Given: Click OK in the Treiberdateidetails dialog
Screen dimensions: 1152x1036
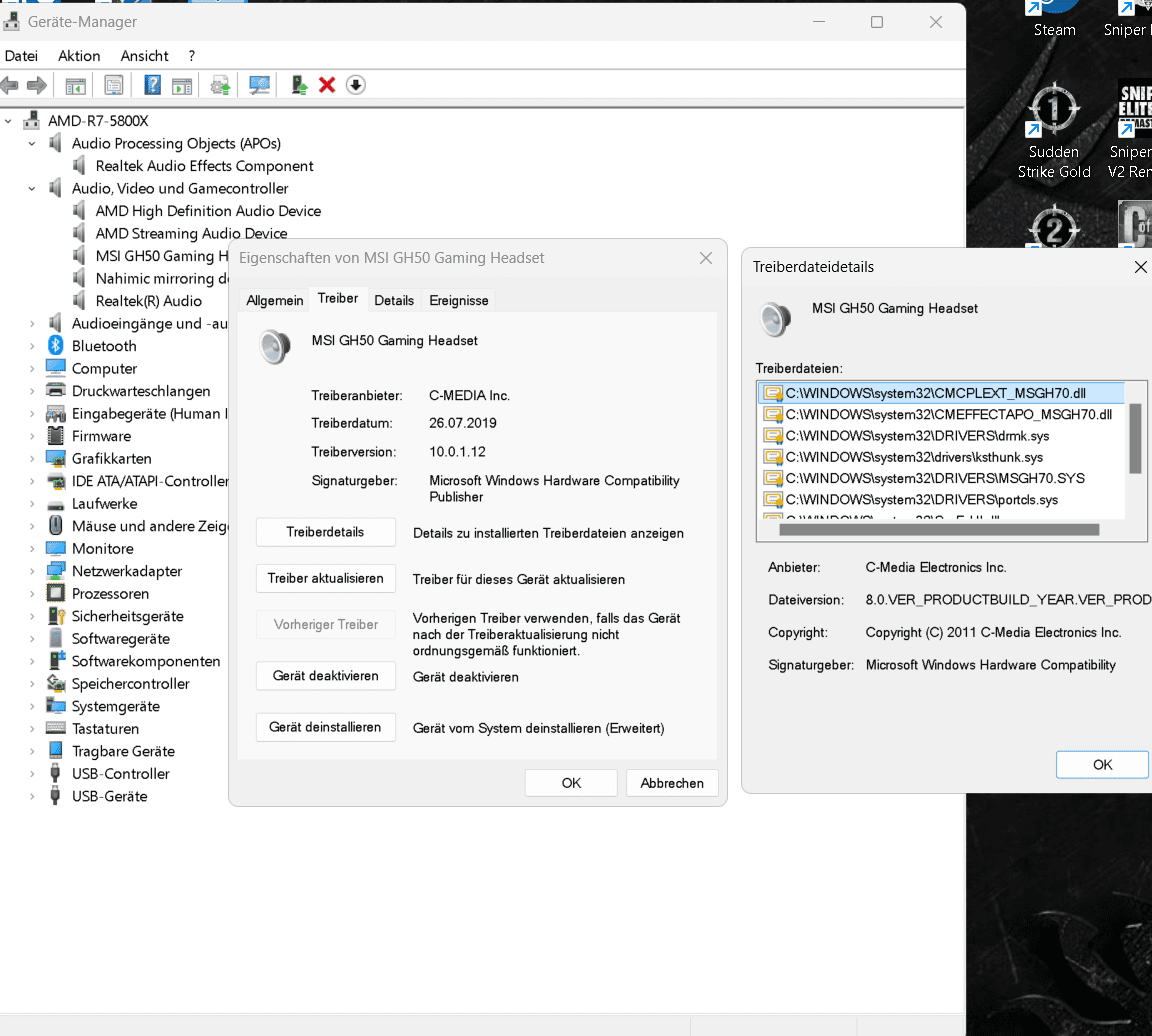Looking at the screenshot, I should (1102, 764).
